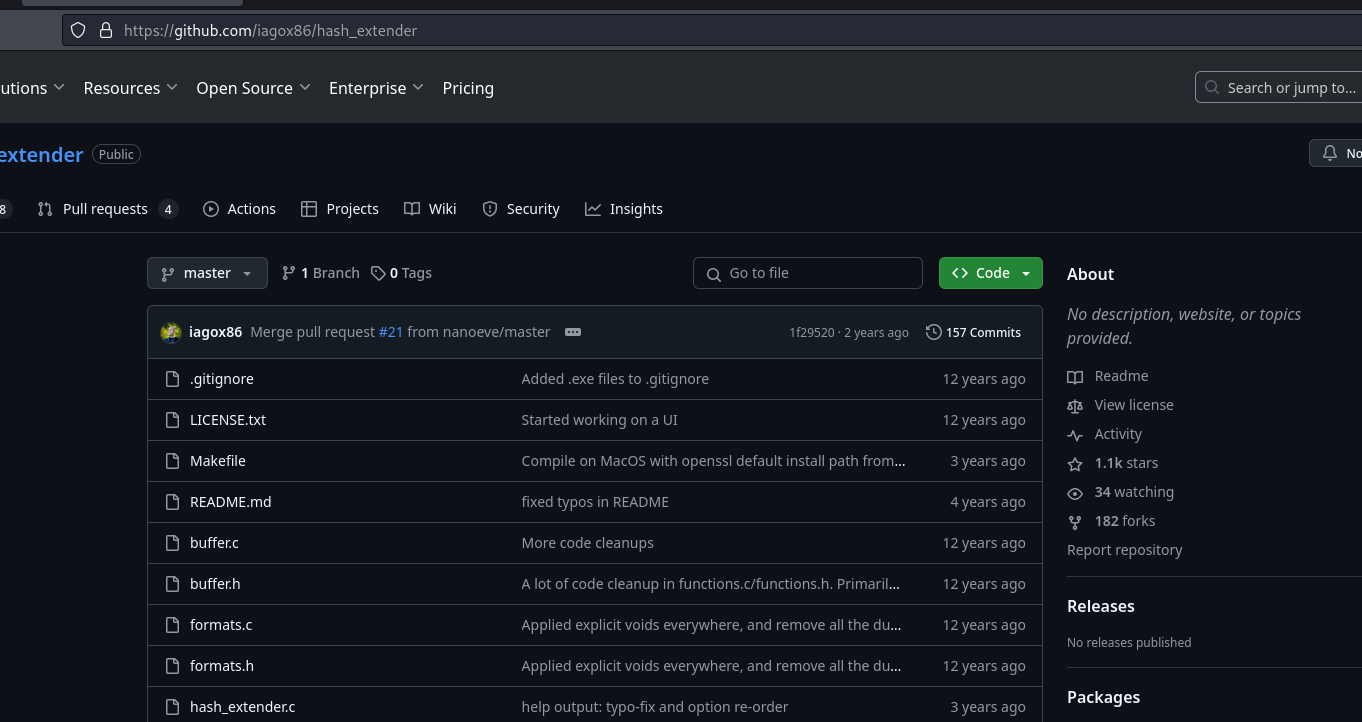Expand the Enterprise menu
The width and height of the screenshot is (1362, 722).
point(376,88)
